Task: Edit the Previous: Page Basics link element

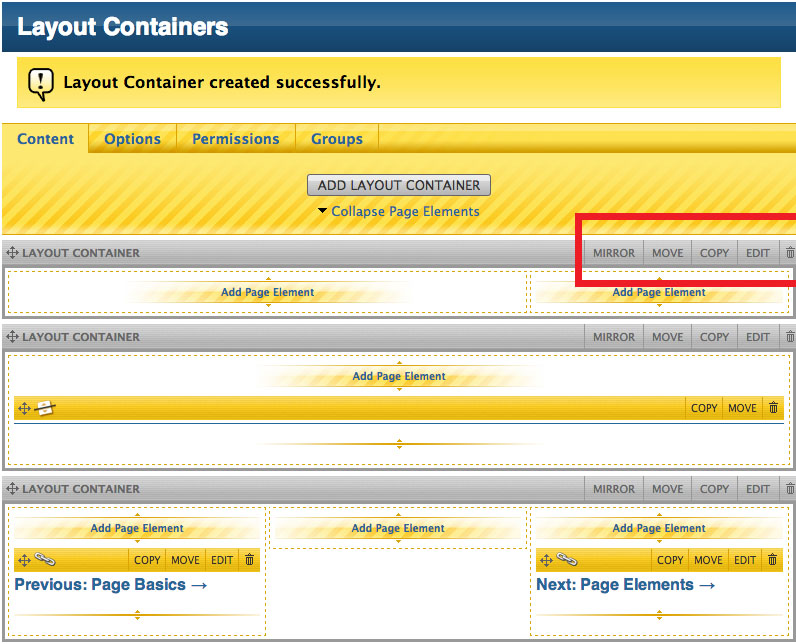Action: (x=222, y=560)
